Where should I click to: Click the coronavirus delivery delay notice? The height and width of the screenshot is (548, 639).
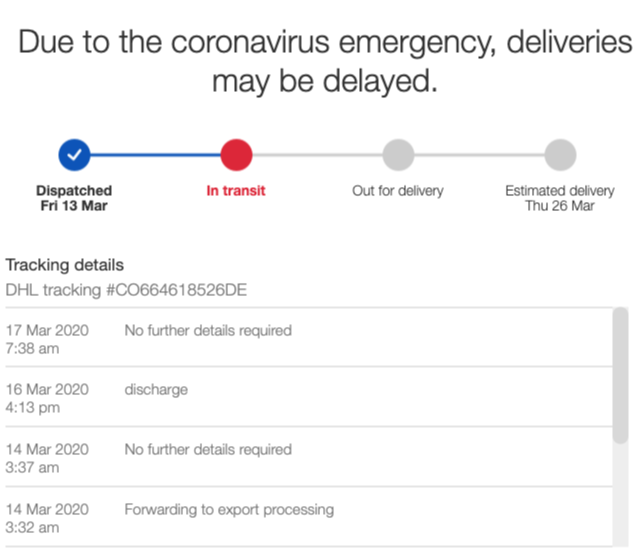coord(325,61)
